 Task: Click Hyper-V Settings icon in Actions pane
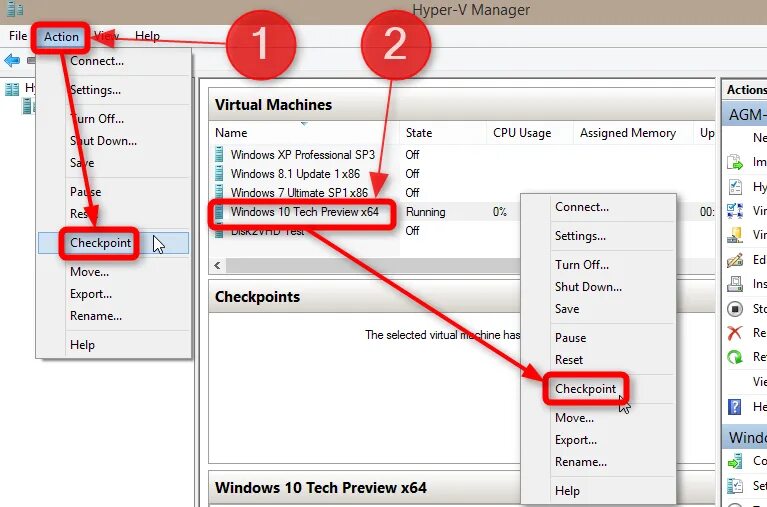tap(735, 186)
